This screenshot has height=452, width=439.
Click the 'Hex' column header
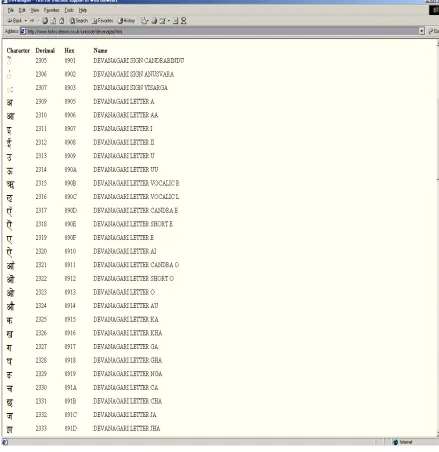(69, 51)
